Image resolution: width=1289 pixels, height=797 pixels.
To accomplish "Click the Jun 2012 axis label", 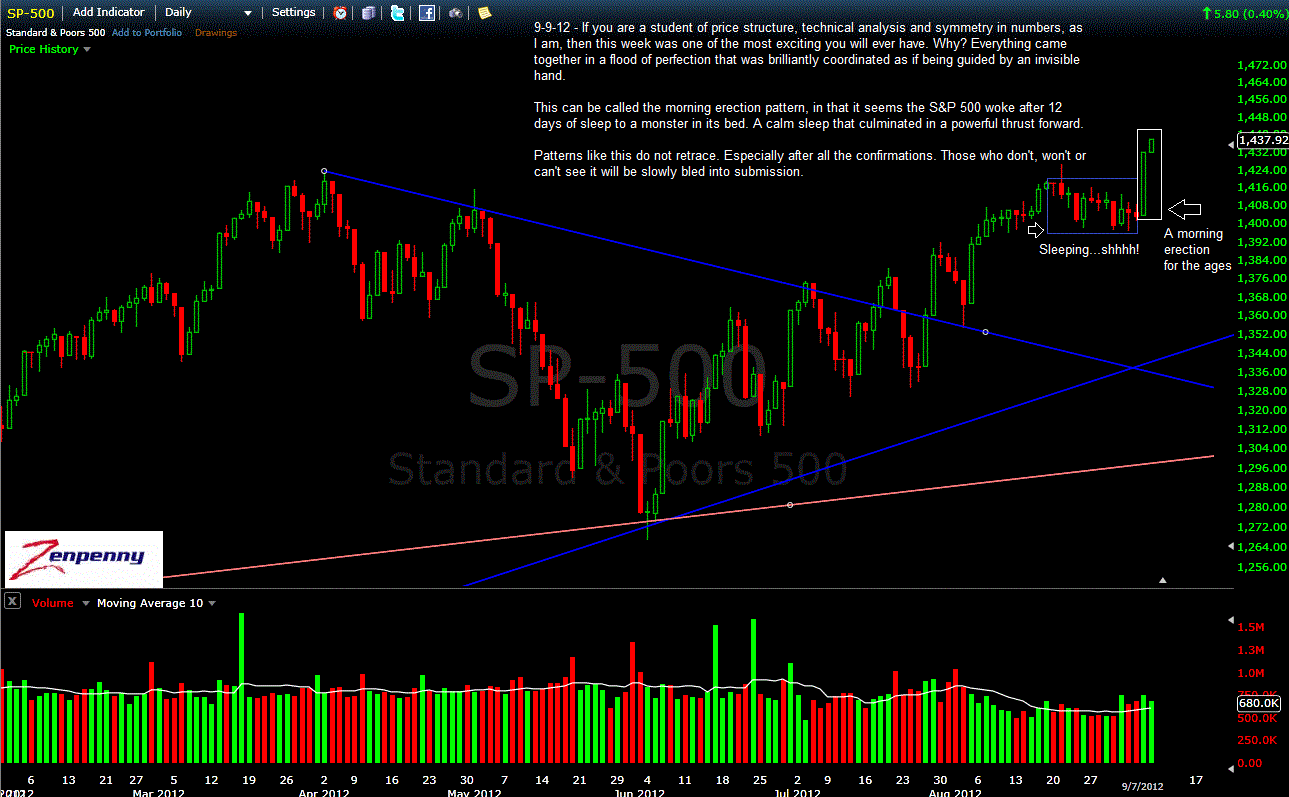I will (638, 792).
